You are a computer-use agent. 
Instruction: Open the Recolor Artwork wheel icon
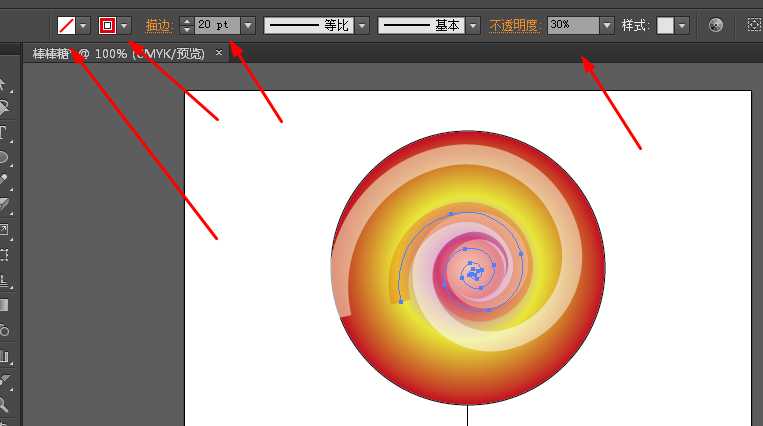click(715, 25)
